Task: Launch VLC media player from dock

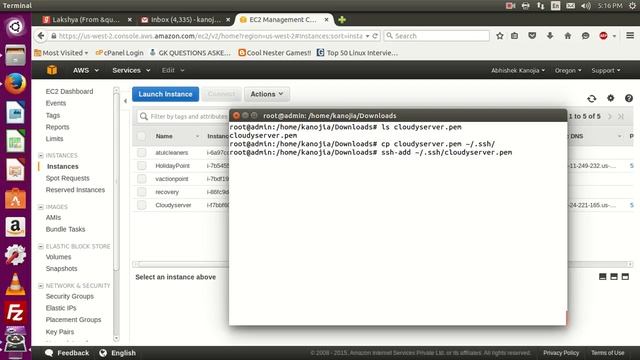Action: click(15, 284)
